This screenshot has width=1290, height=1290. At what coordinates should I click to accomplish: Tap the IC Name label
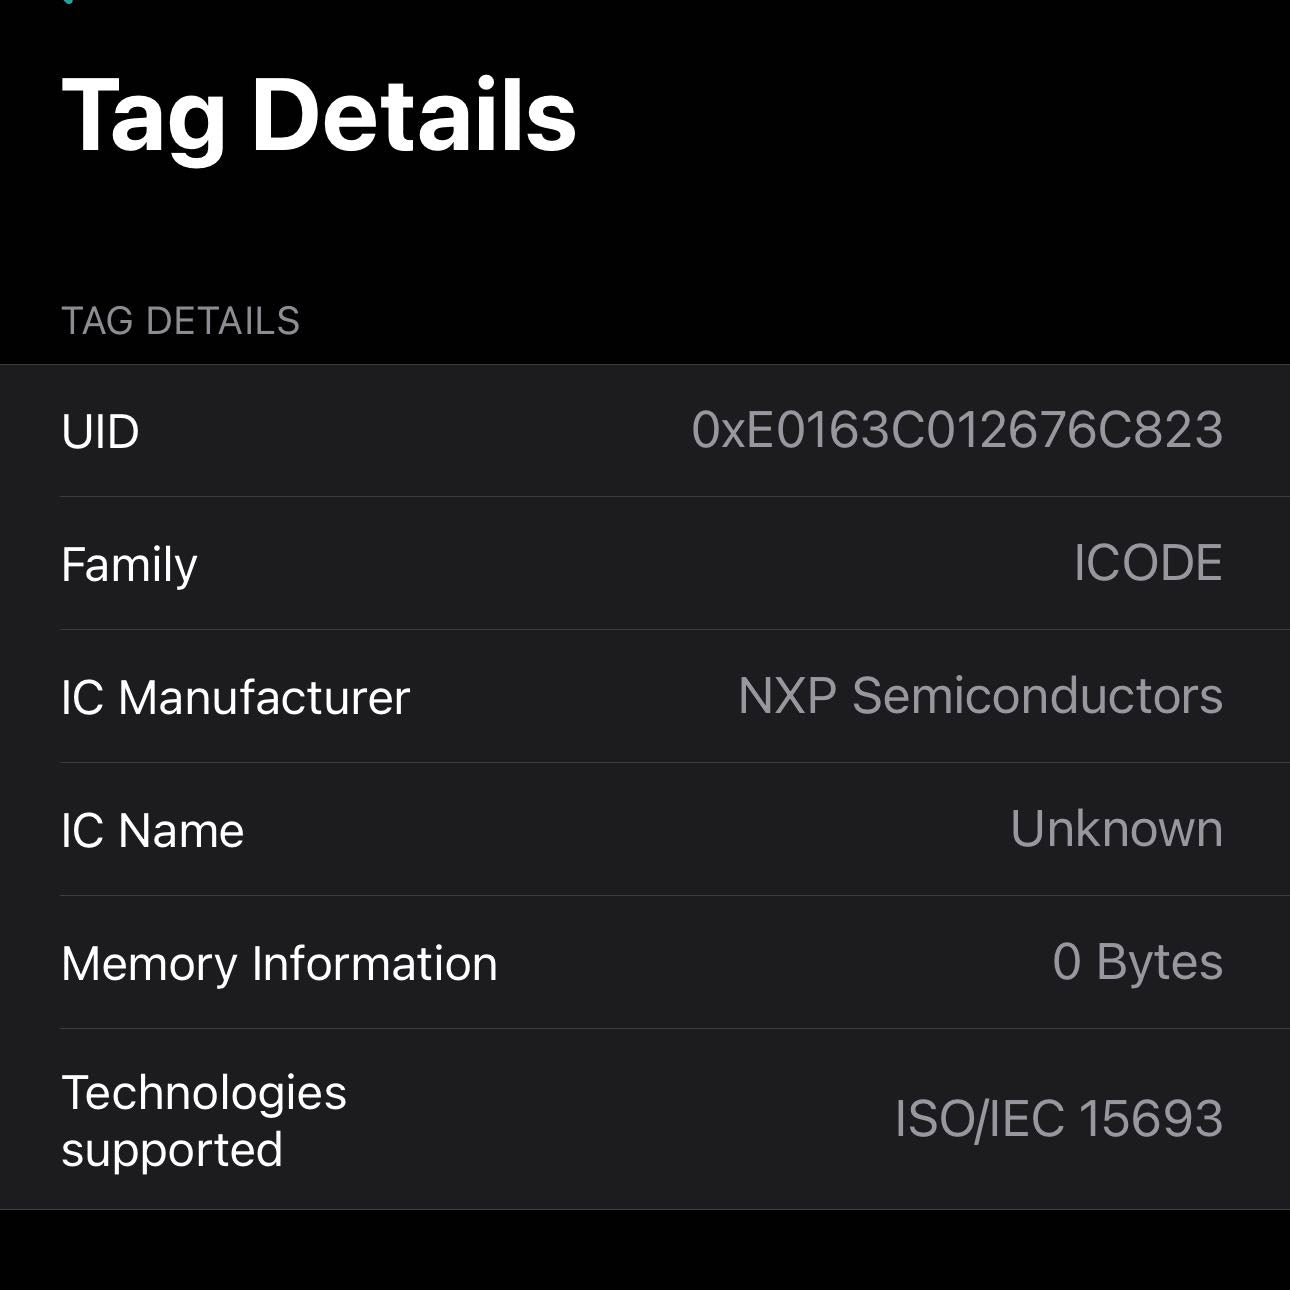click(152, 830)
